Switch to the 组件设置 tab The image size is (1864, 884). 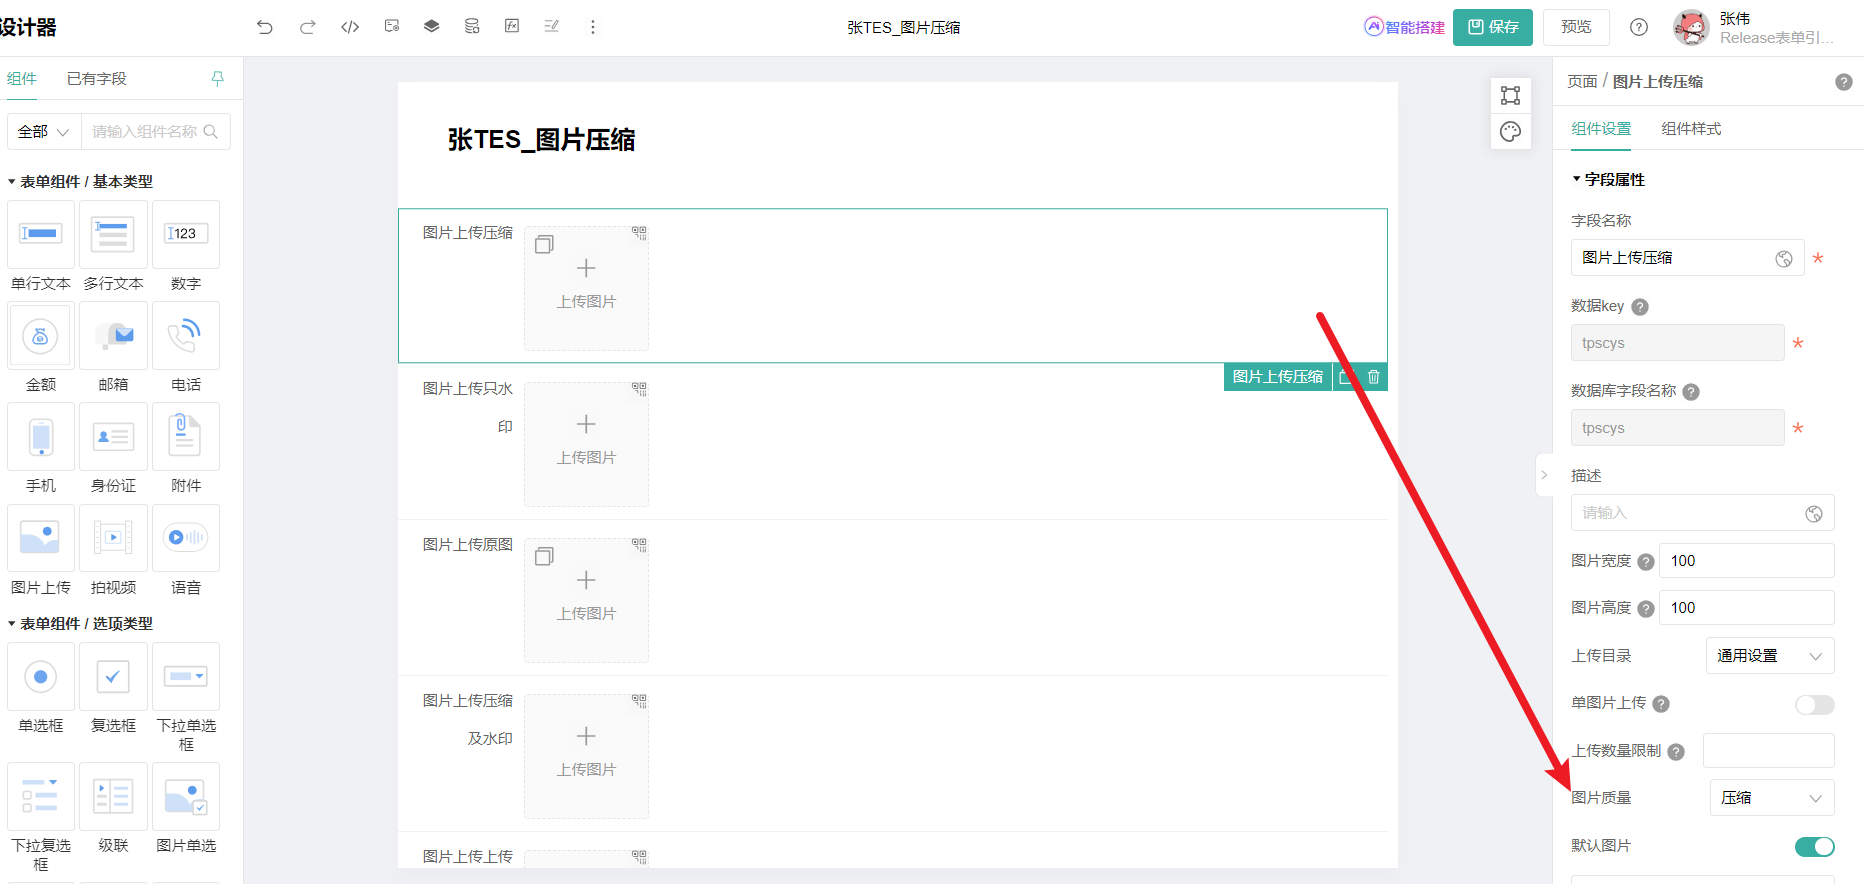pos(1601,128)
